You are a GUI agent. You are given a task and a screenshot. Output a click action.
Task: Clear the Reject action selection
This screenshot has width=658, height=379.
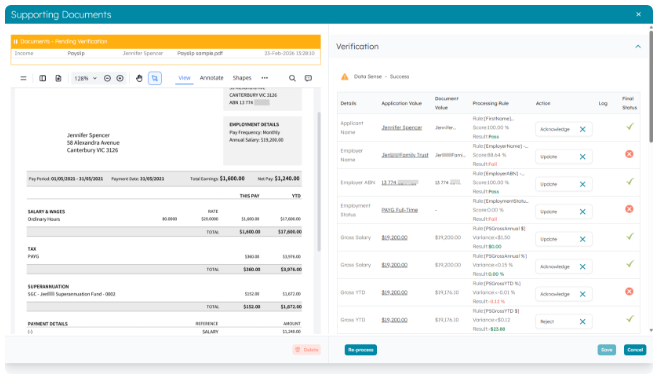click(582, 321)
